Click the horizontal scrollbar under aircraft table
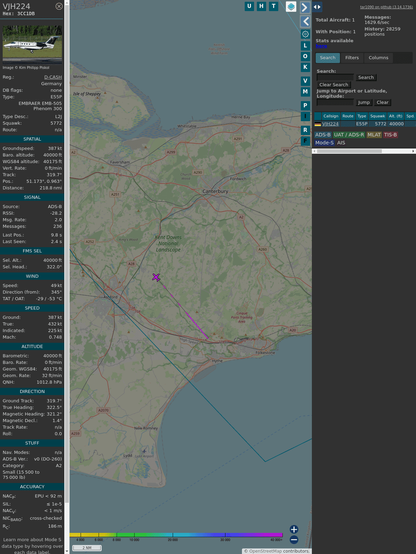The image size is (416, 554). tap(364, 151)
